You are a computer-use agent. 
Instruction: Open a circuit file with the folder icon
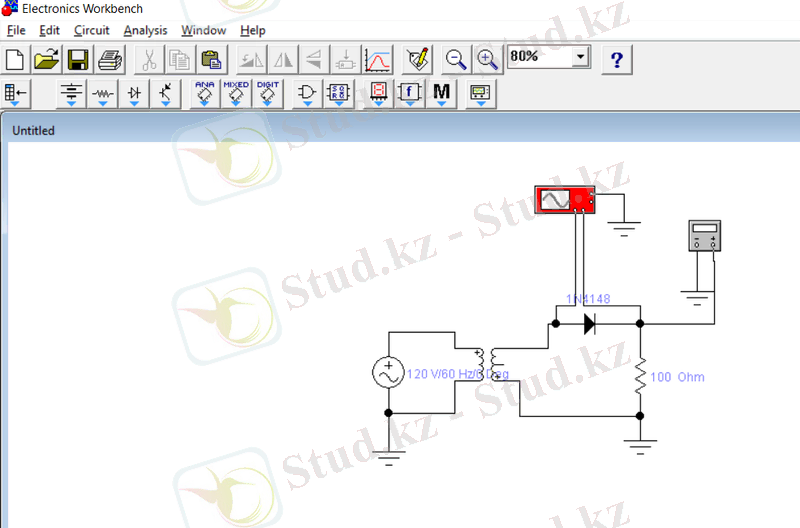click(x=46, y=60)
